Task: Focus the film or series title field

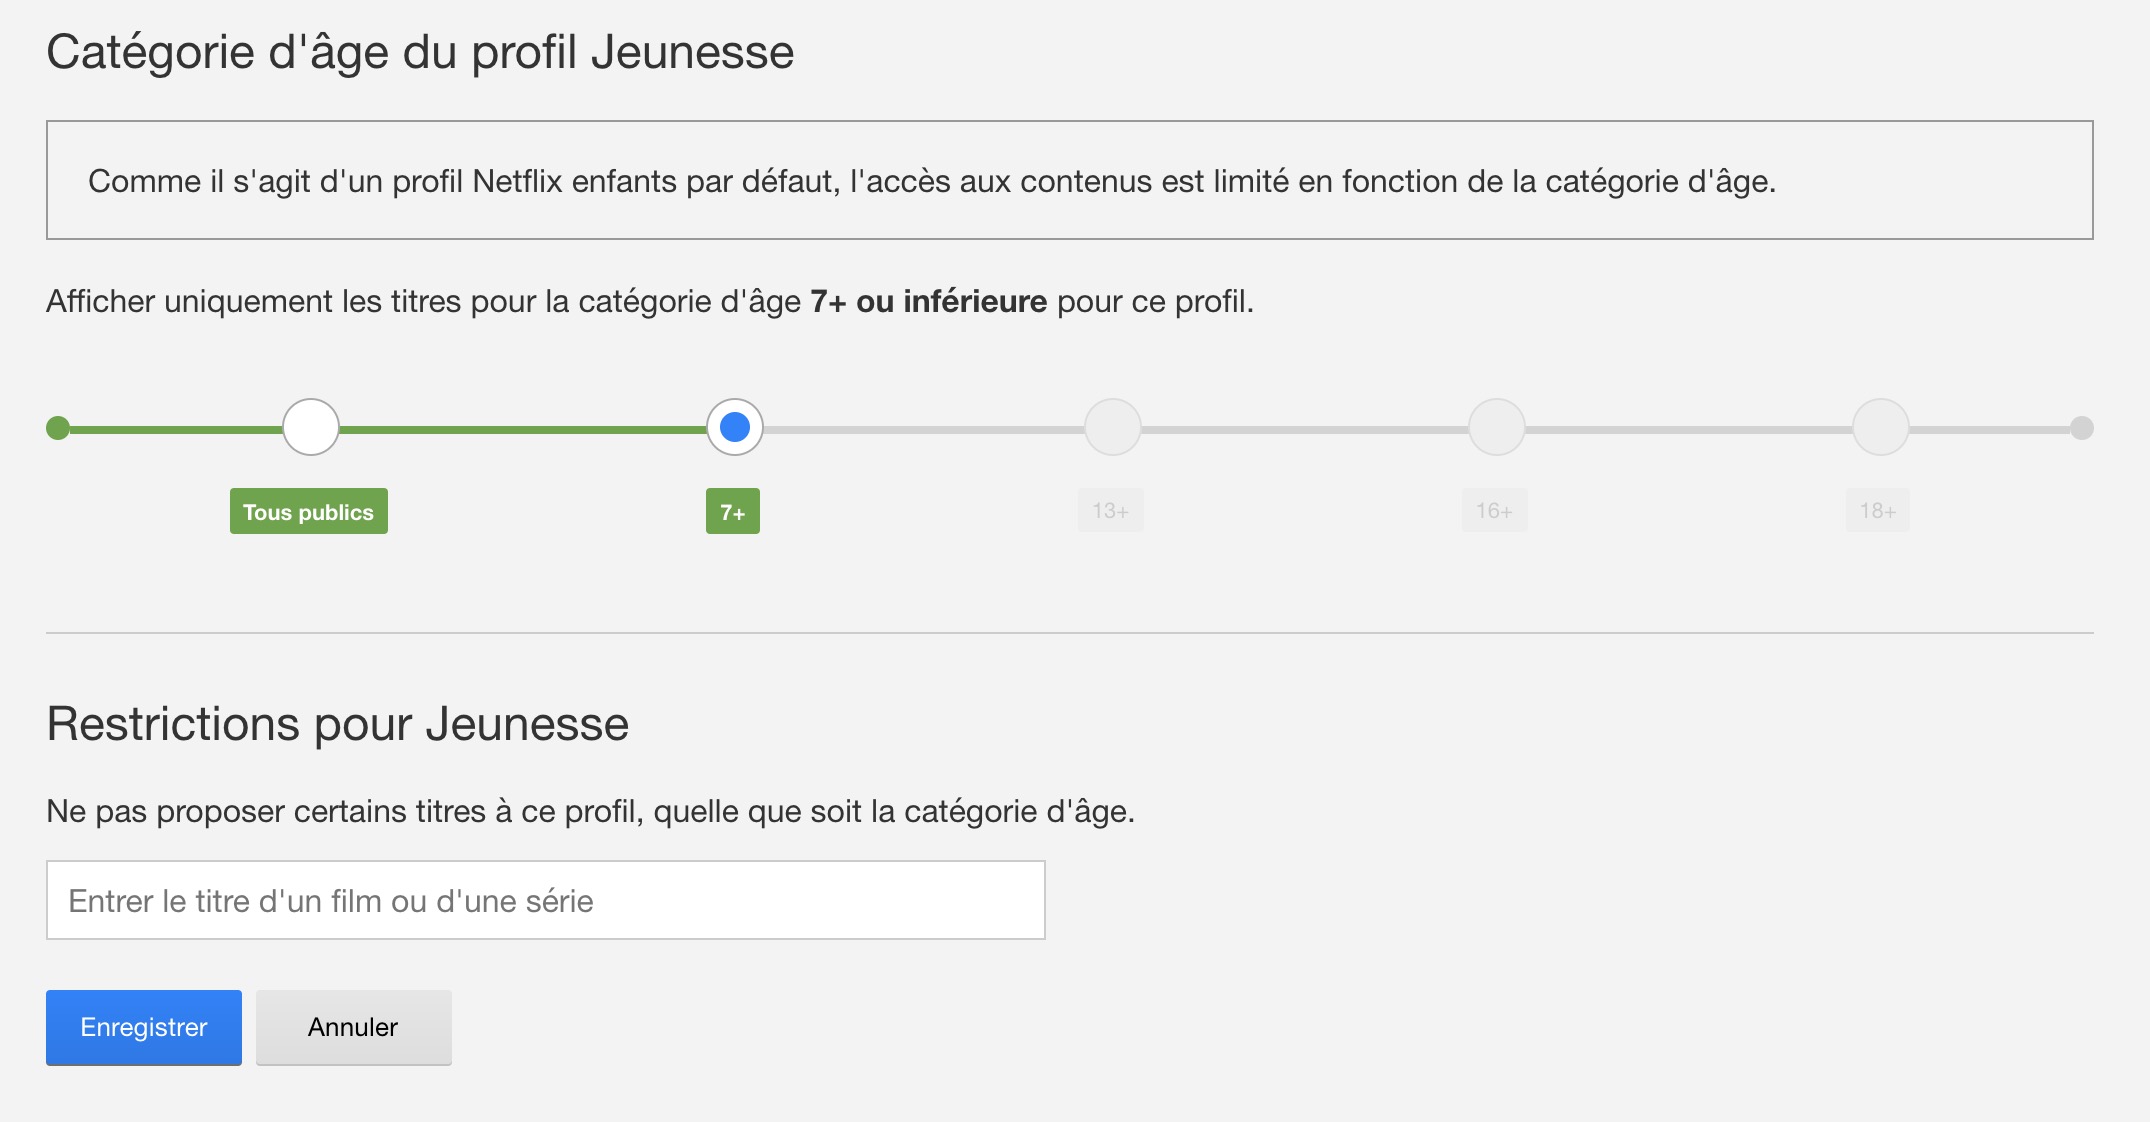Action: pos(545,900)
